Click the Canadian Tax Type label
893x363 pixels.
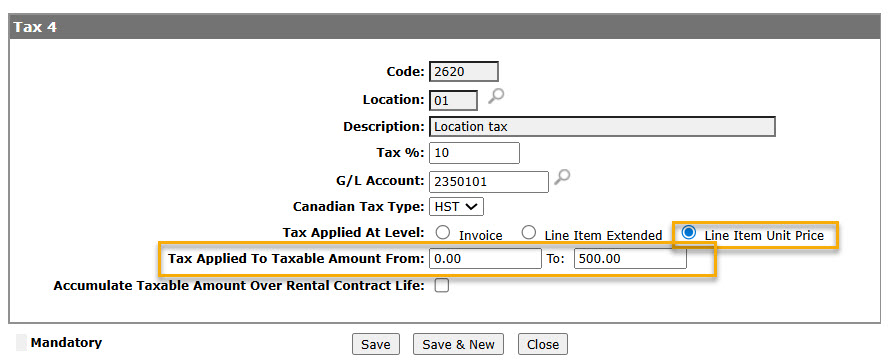tap(359, 206)
